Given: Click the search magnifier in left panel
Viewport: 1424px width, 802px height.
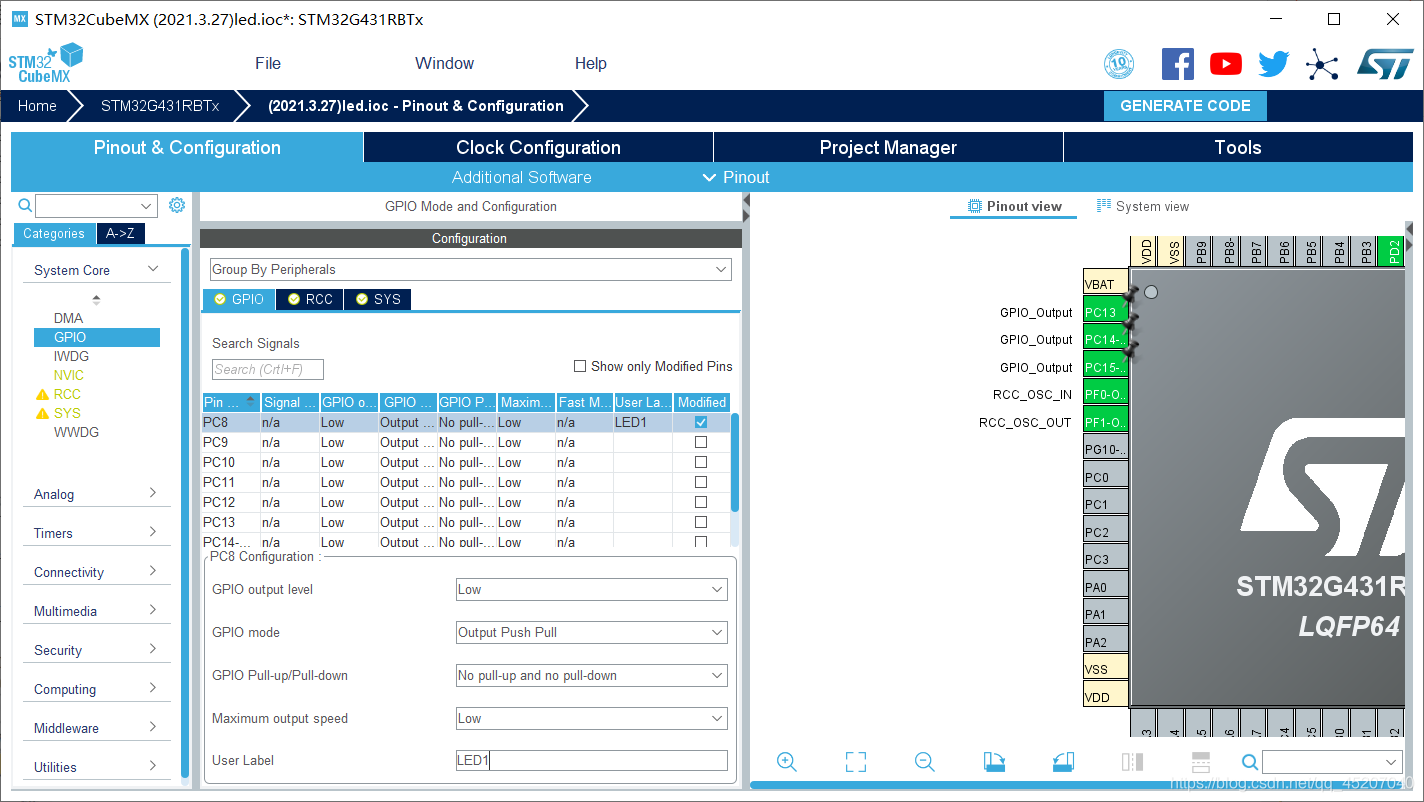Looking at the screenshot, I should (25, 205).
